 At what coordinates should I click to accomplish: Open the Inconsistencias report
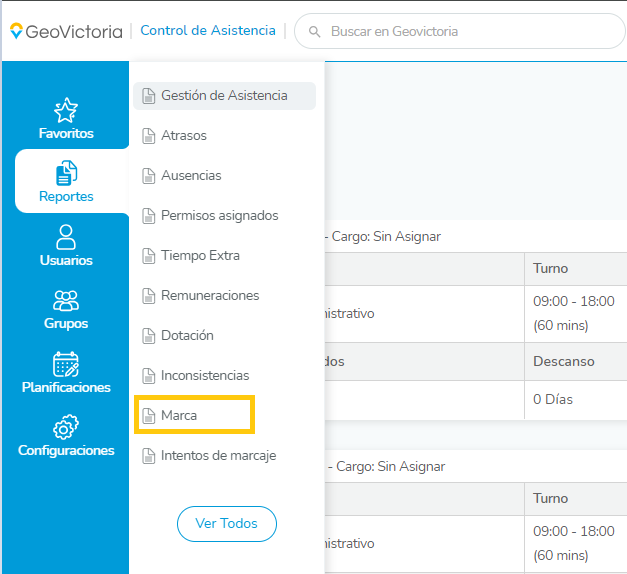205,376
